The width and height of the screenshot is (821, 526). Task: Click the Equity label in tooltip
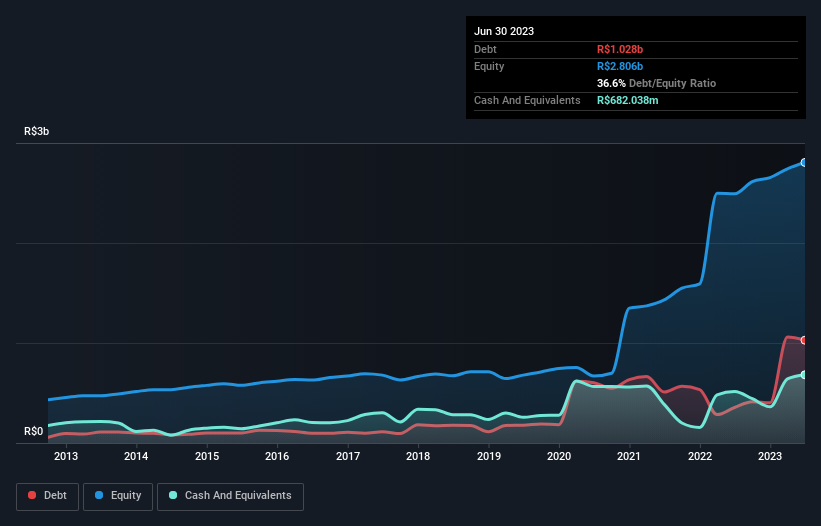pos(489,66)
